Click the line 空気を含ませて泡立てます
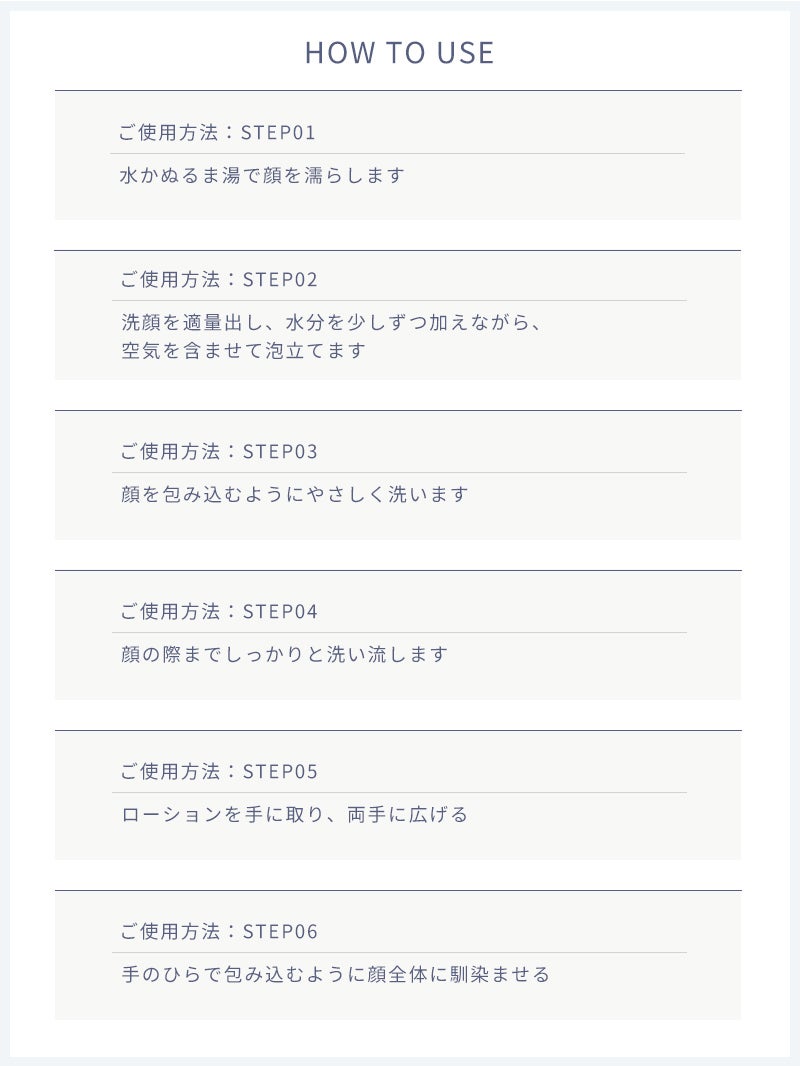 tap(243, 350)
